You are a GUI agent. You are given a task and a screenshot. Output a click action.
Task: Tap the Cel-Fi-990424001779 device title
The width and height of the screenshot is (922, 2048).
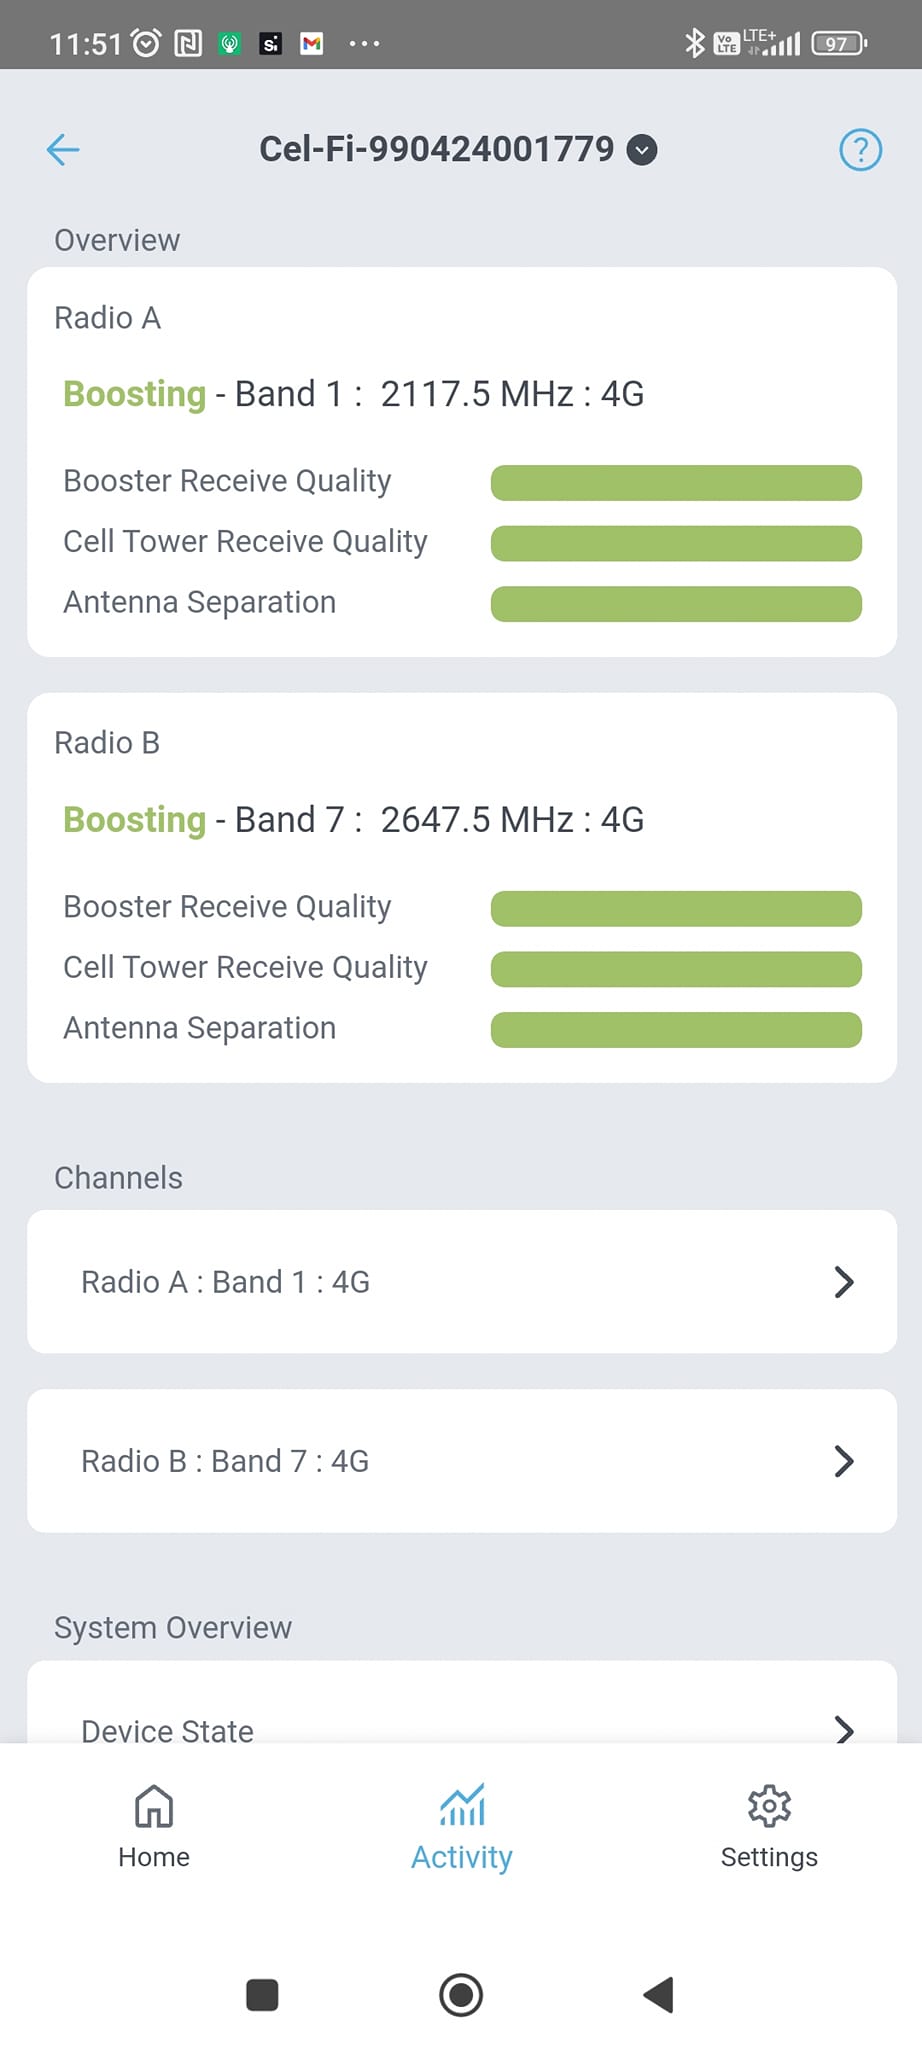coord(436,150)
